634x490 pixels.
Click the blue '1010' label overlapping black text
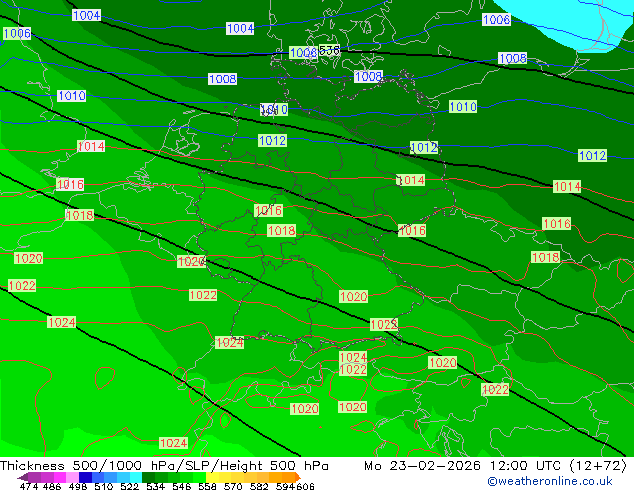click(x=274, y=109)
